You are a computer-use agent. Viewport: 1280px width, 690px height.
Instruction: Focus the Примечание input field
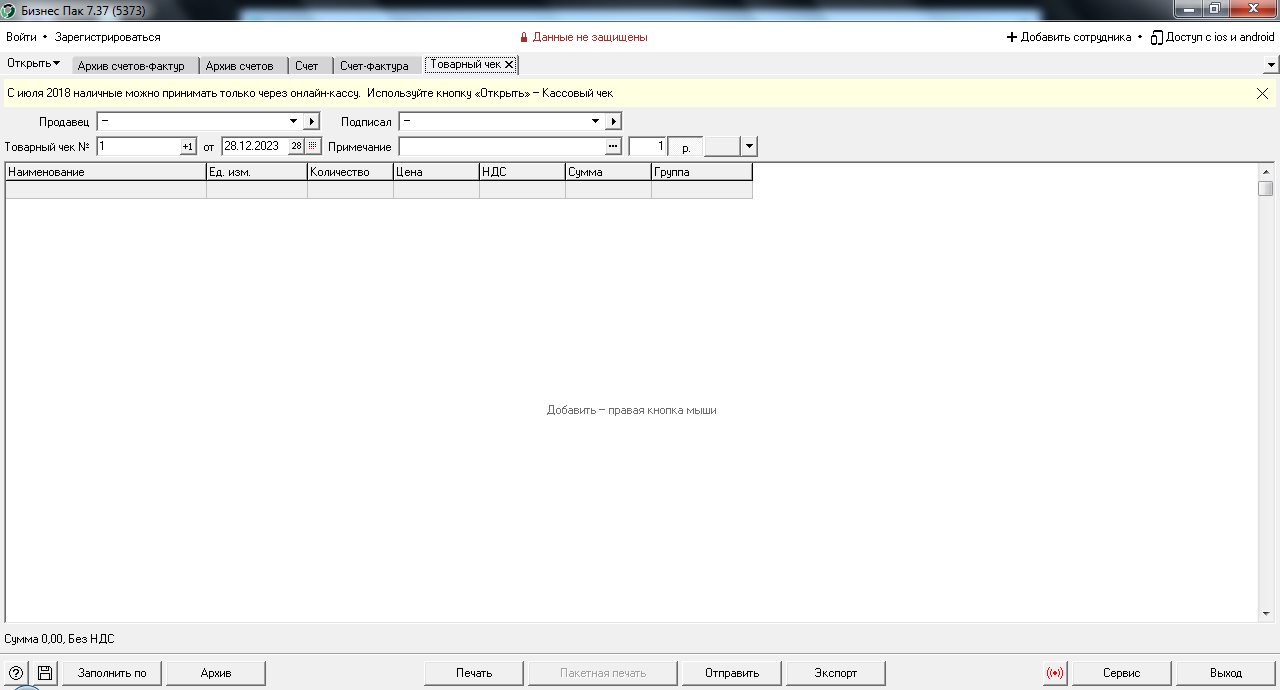coord(501,146)
